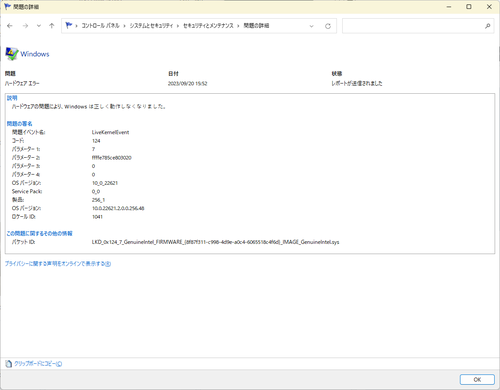The height and width of the screenshot is (390, 500).
Task: Click the この問題に関するその他の情報 heading
Action: [40, 233]
